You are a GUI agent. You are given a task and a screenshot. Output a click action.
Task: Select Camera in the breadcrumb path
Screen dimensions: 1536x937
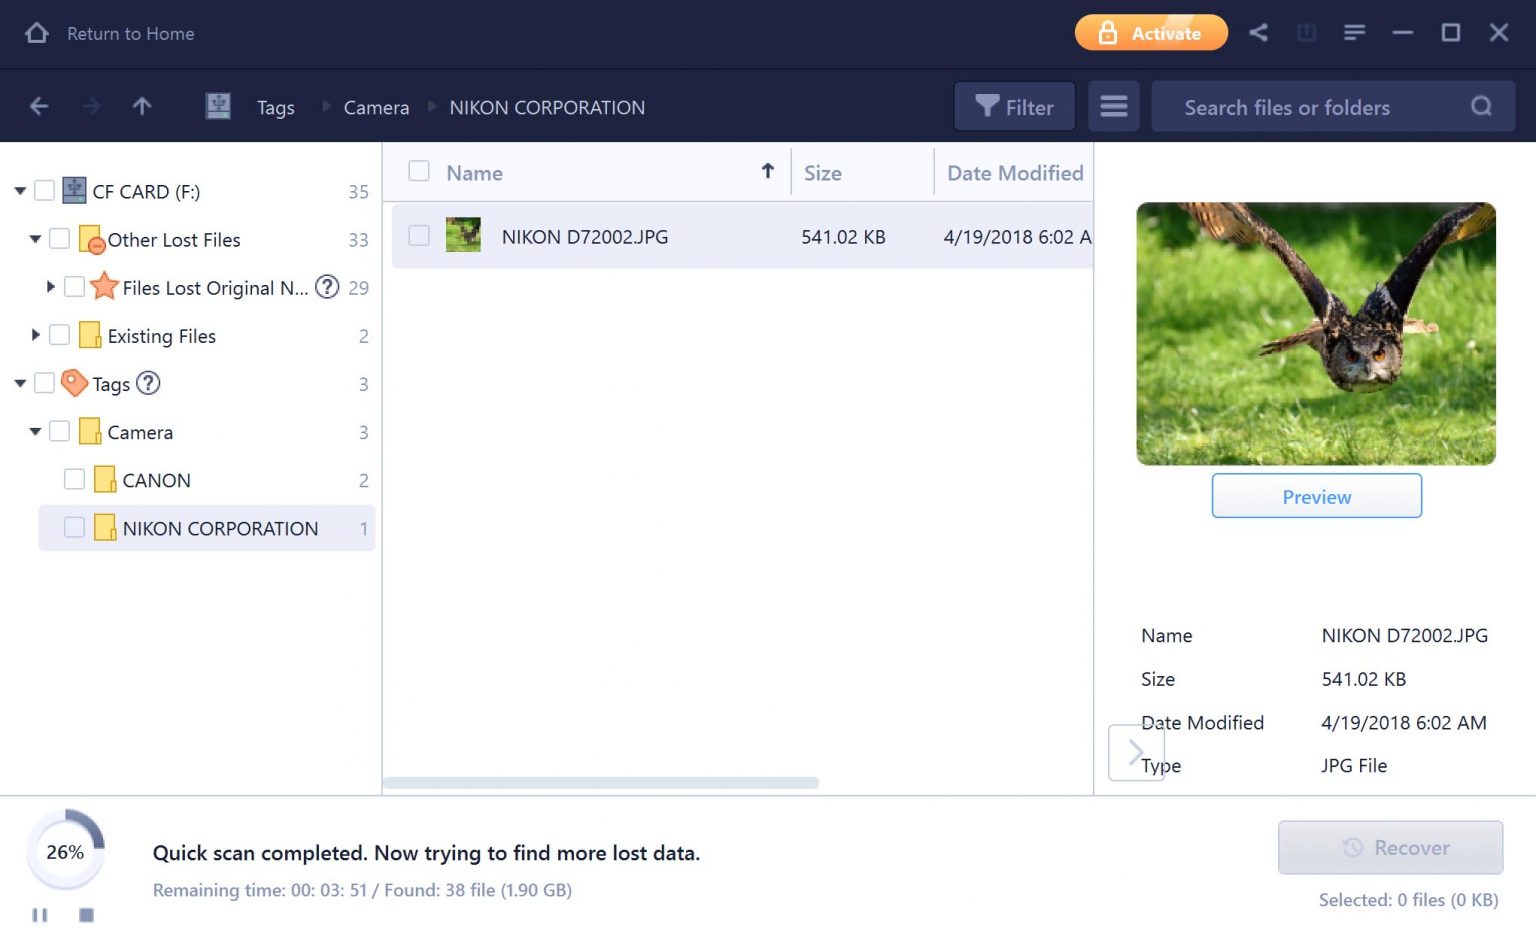click(x=376, y=107)
